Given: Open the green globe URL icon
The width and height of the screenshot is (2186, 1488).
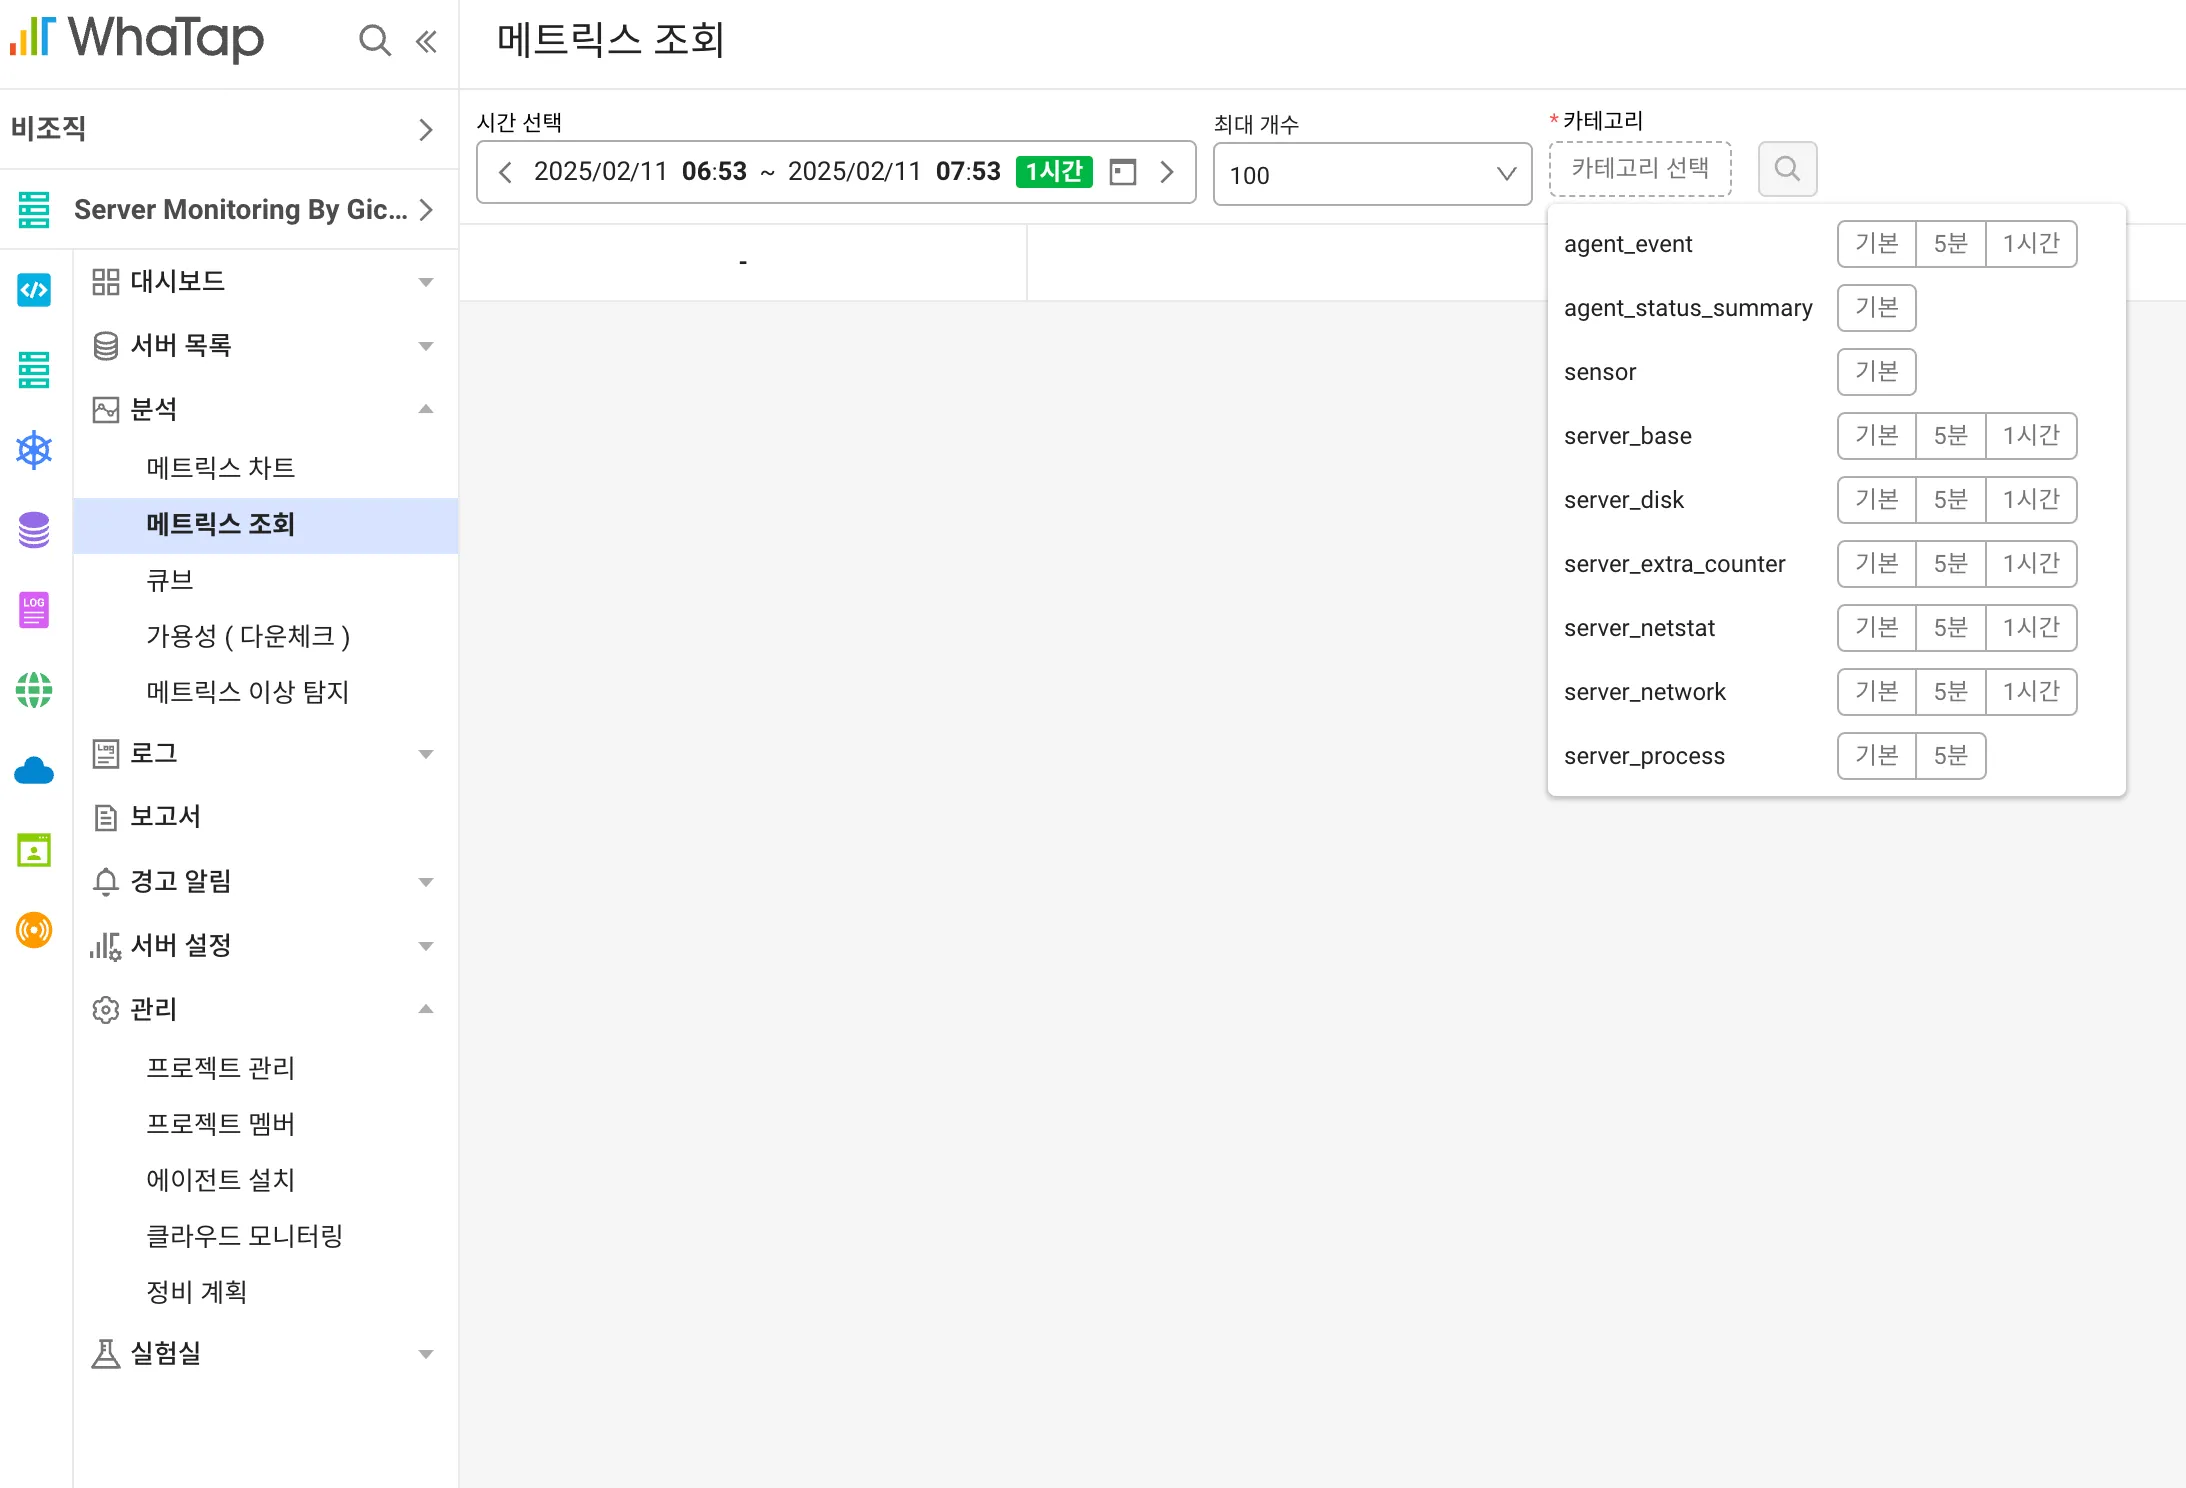Looking at the screenshot, I should pos(34,690).
